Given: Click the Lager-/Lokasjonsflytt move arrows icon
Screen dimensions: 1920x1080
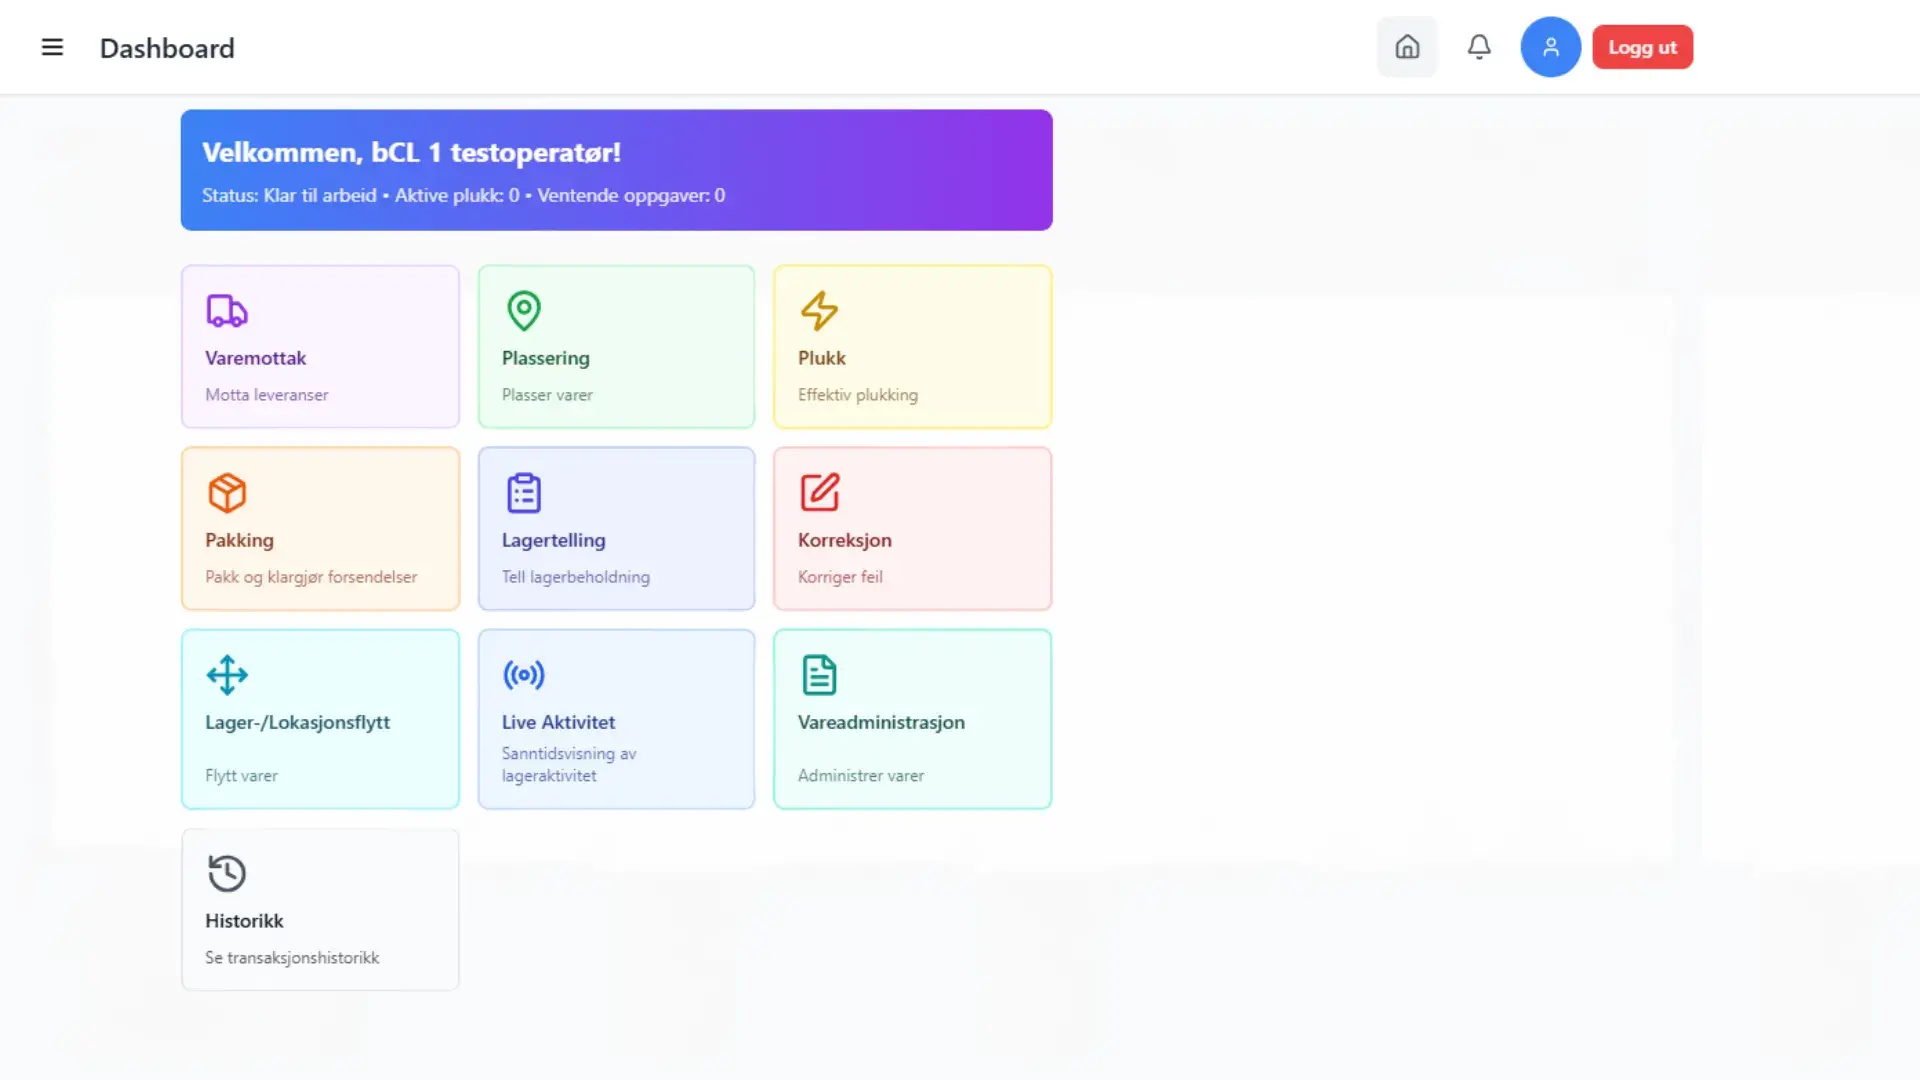Looking at the screenshot, I should [x=227, y=675].
